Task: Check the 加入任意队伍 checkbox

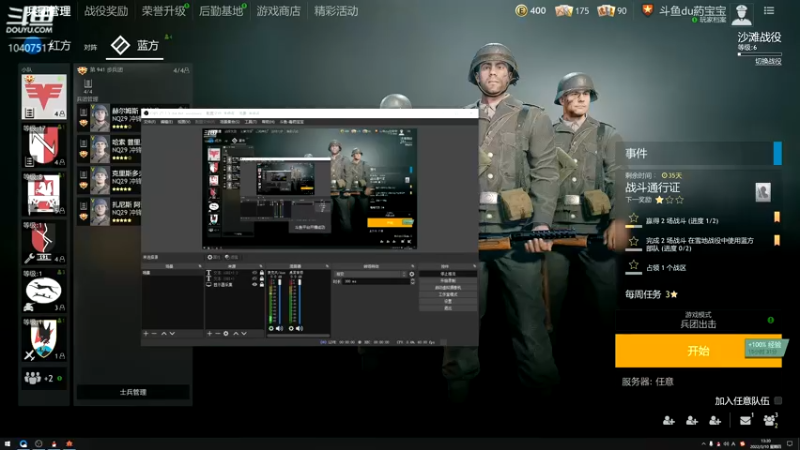Action: [x=778, y=401]
